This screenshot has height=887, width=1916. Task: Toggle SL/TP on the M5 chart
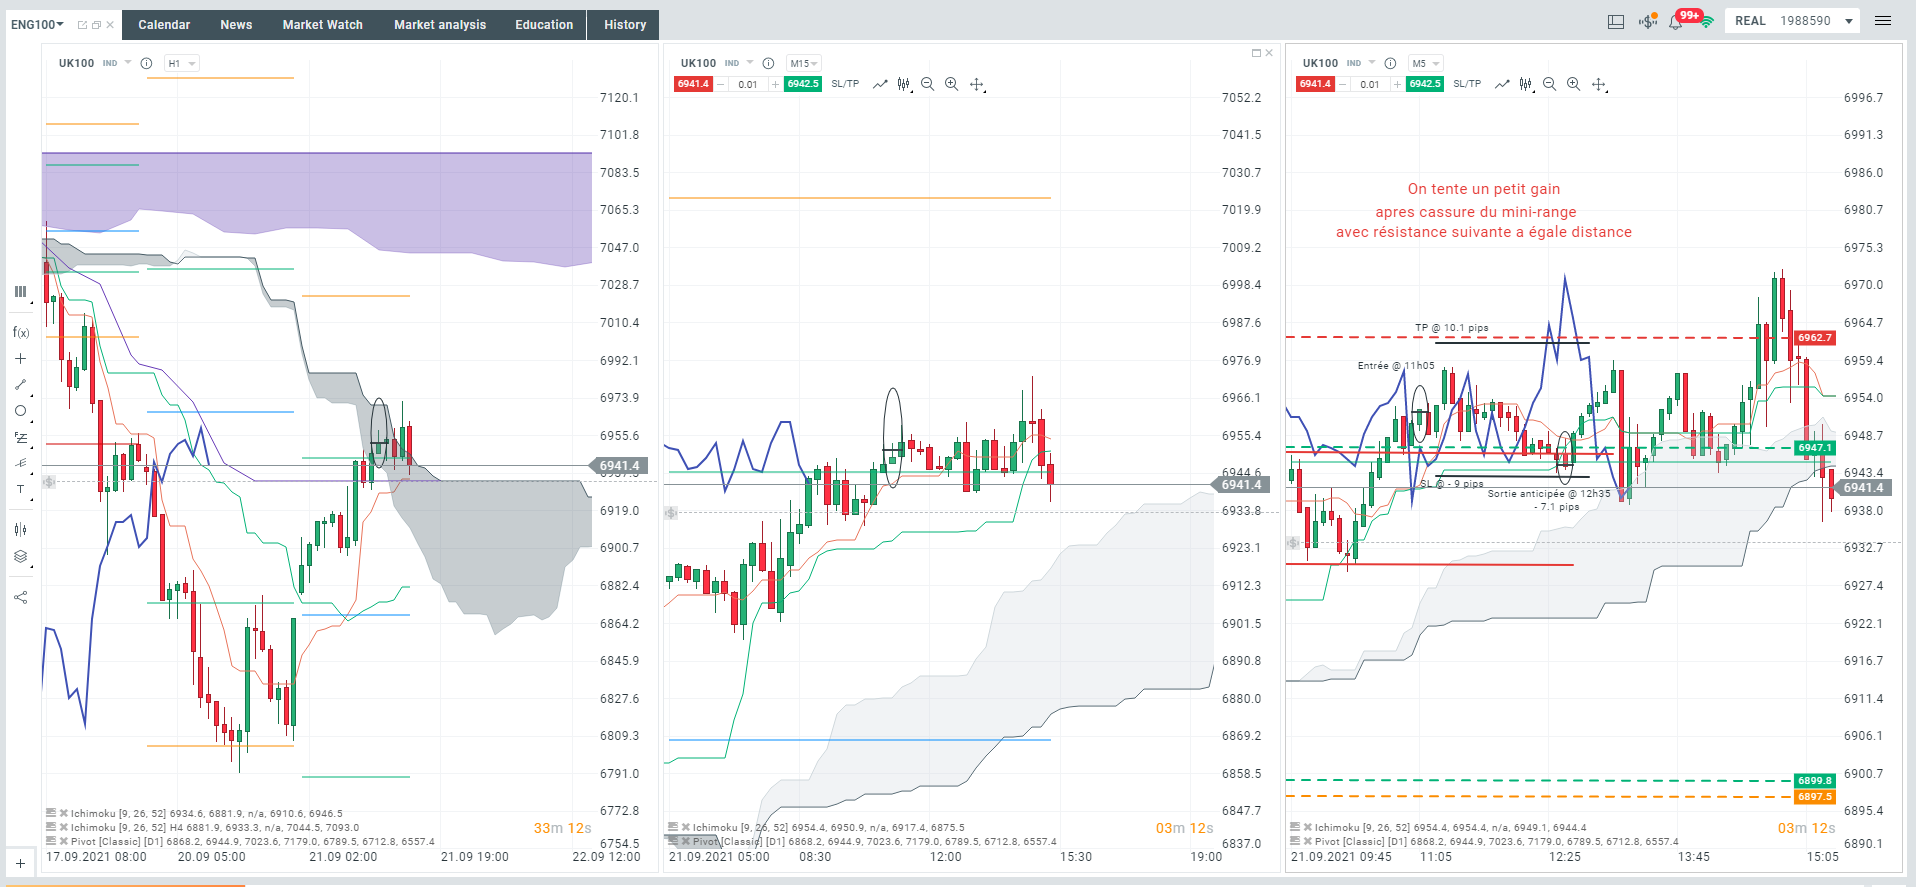point(1467,84)
